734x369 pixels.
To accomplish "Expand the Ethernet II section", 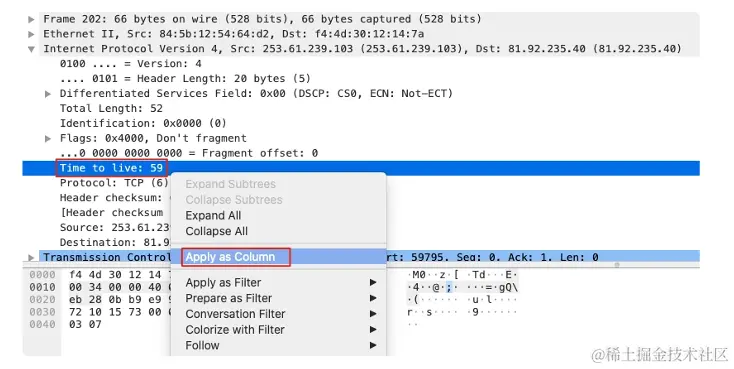I will [31, 34].
